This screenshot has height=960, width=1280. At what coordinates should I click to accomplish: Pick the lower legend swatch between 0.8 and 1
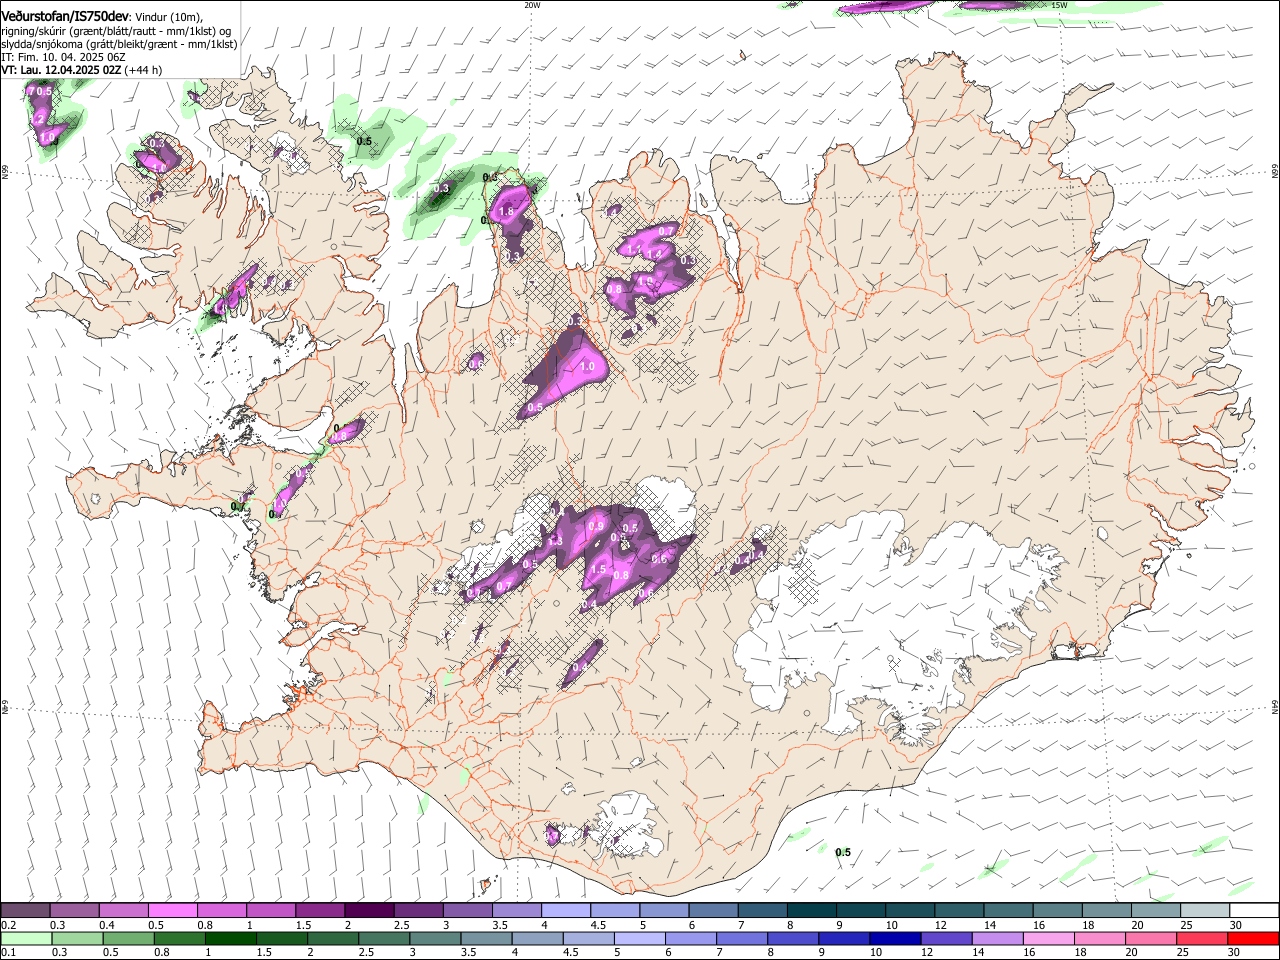click(180, 938)
